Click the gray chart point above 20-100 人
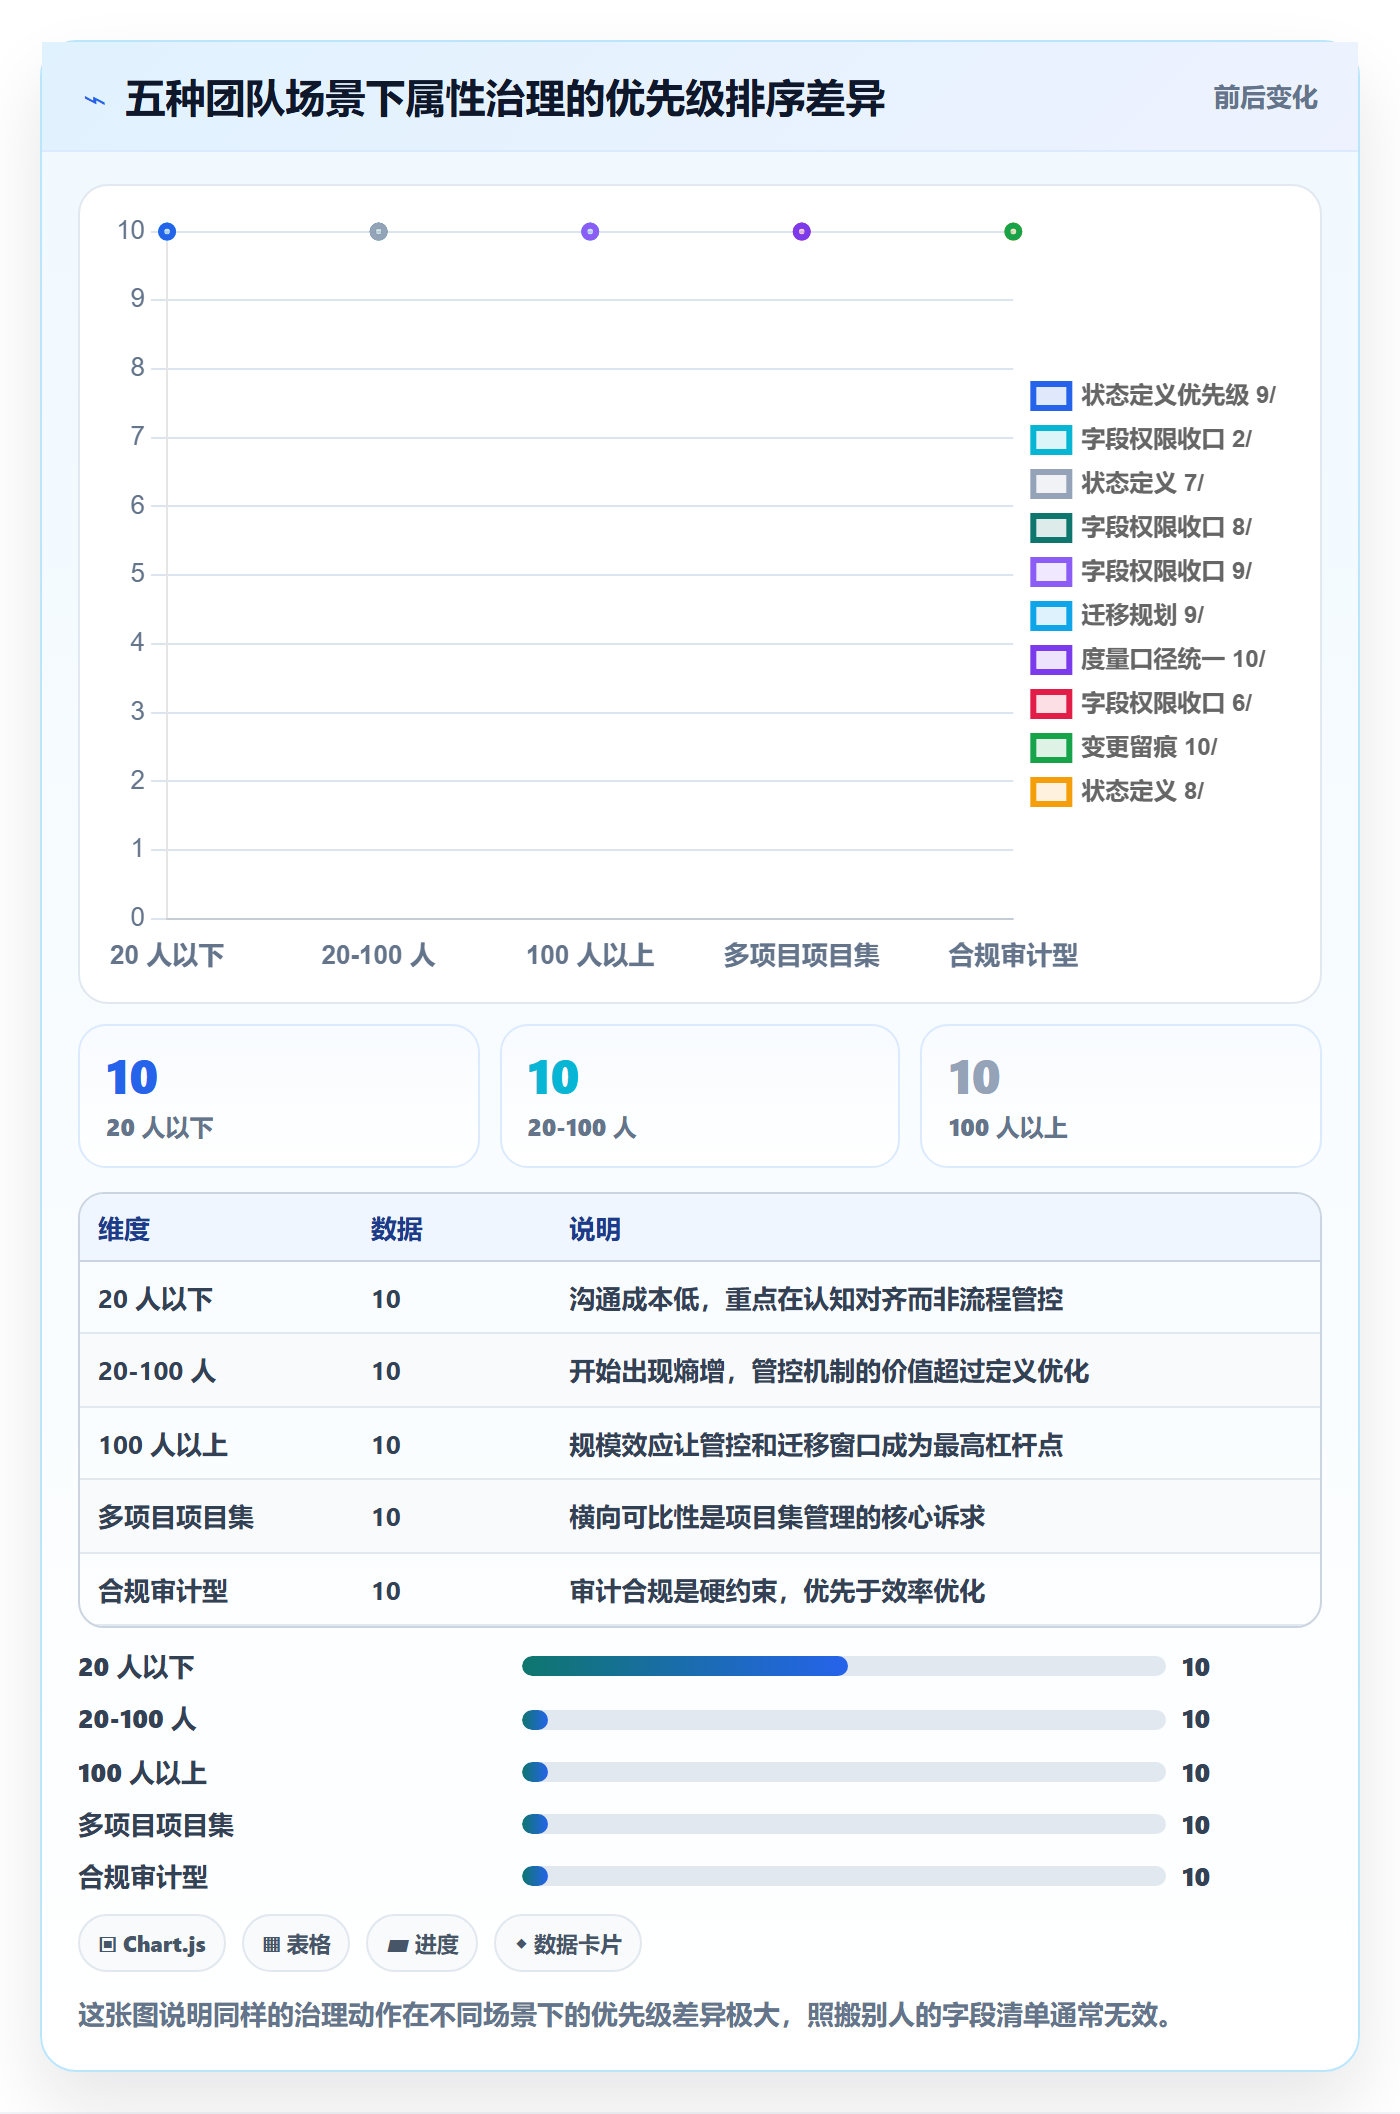Viewport: 1400px width, 2114px height. [379, 232]
